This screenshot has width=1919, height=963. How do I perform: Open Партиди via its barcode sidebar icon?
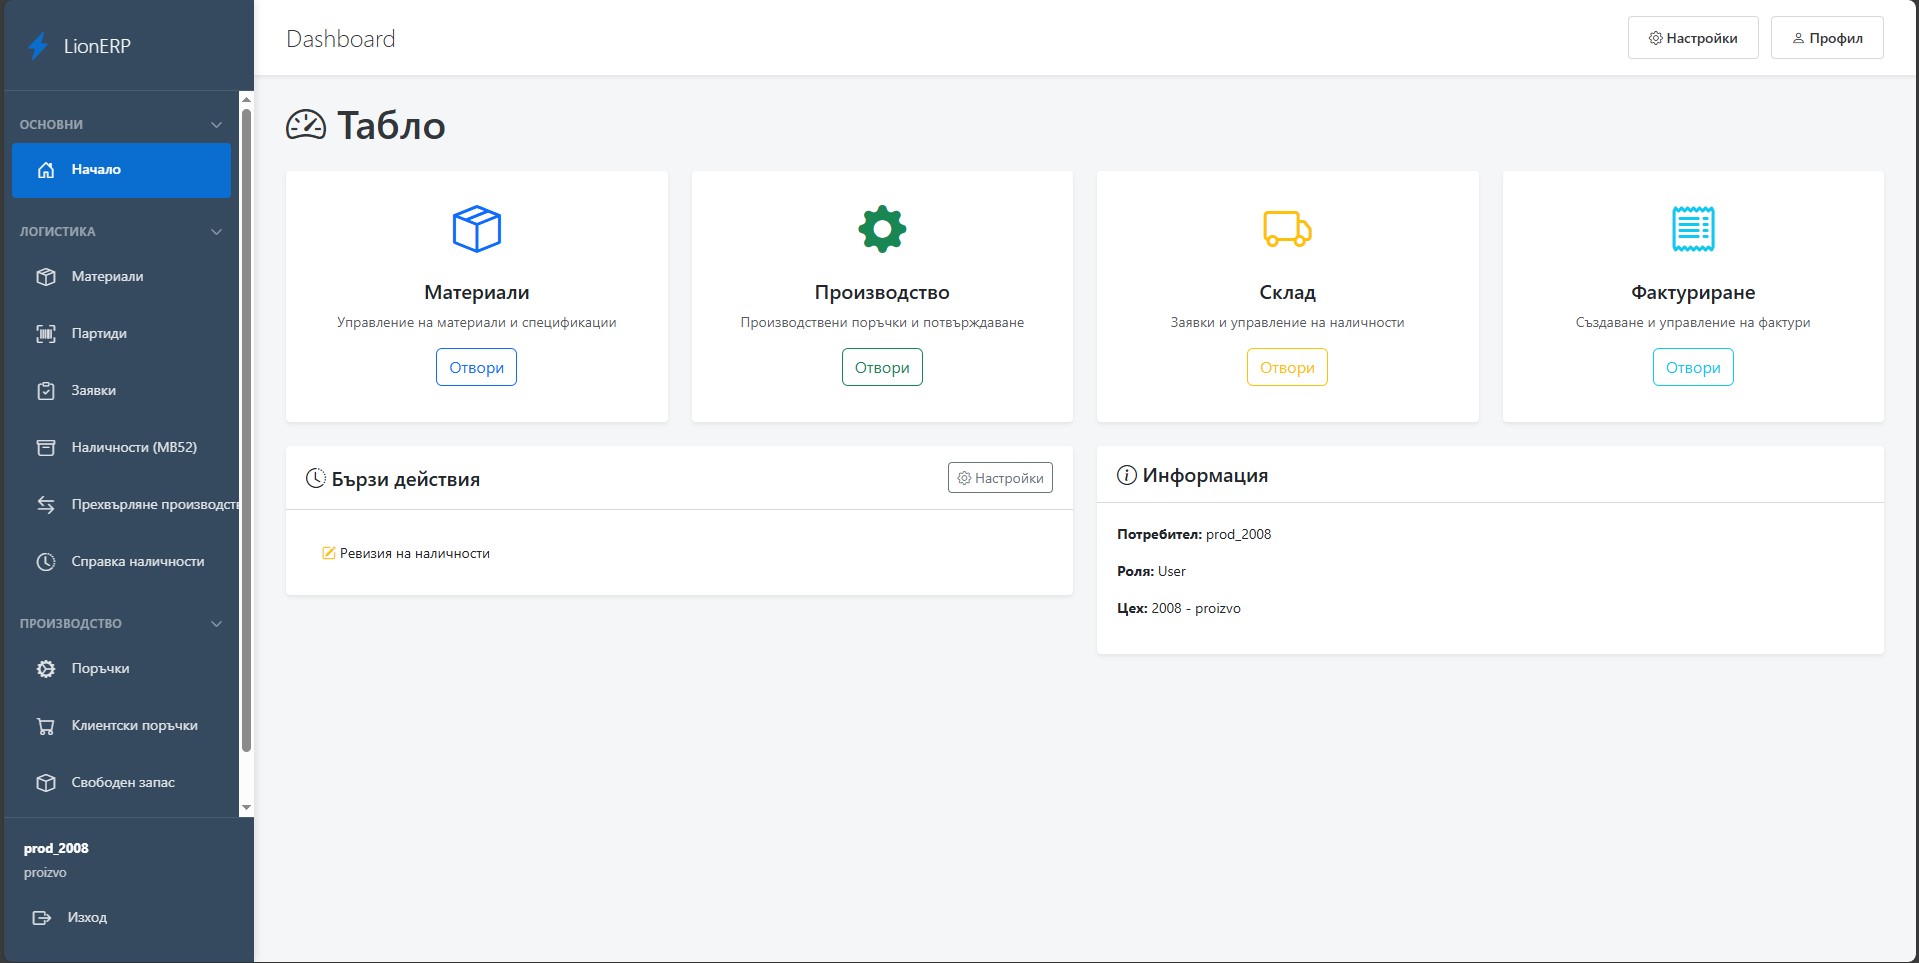[x=46, y=334]
